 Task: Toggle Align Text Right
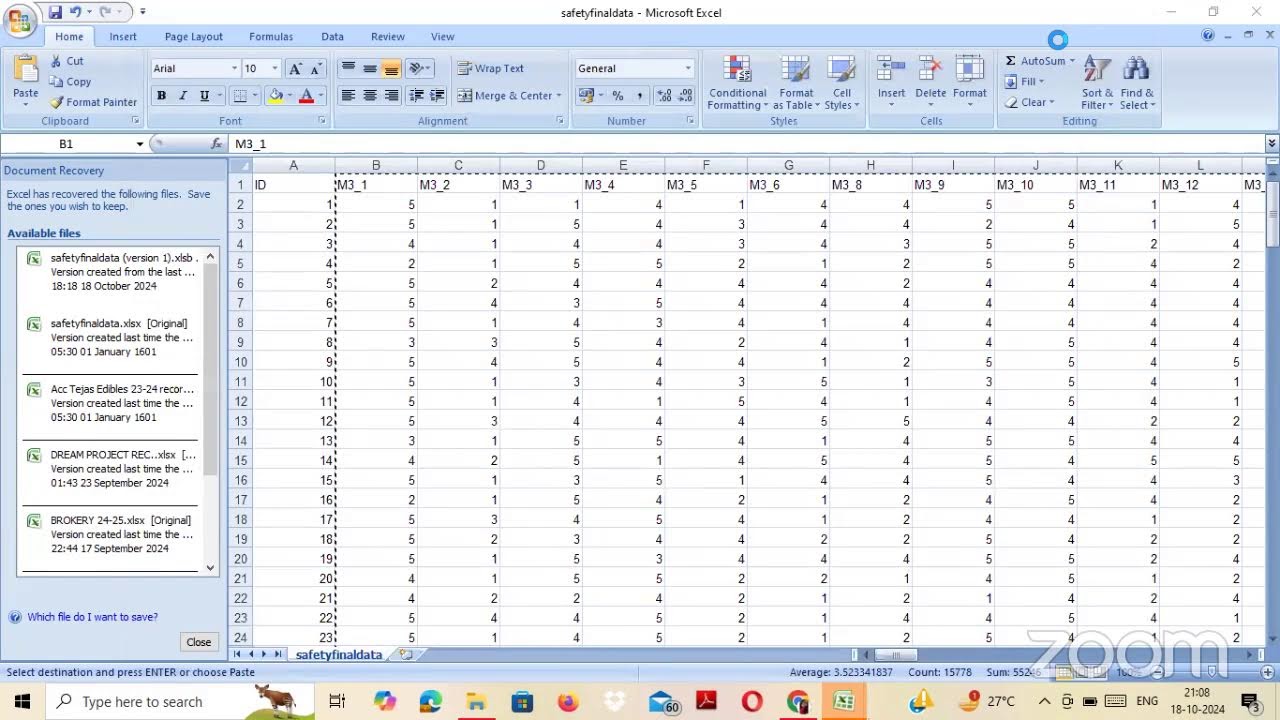pyautogui.click(x=391, y=96)
